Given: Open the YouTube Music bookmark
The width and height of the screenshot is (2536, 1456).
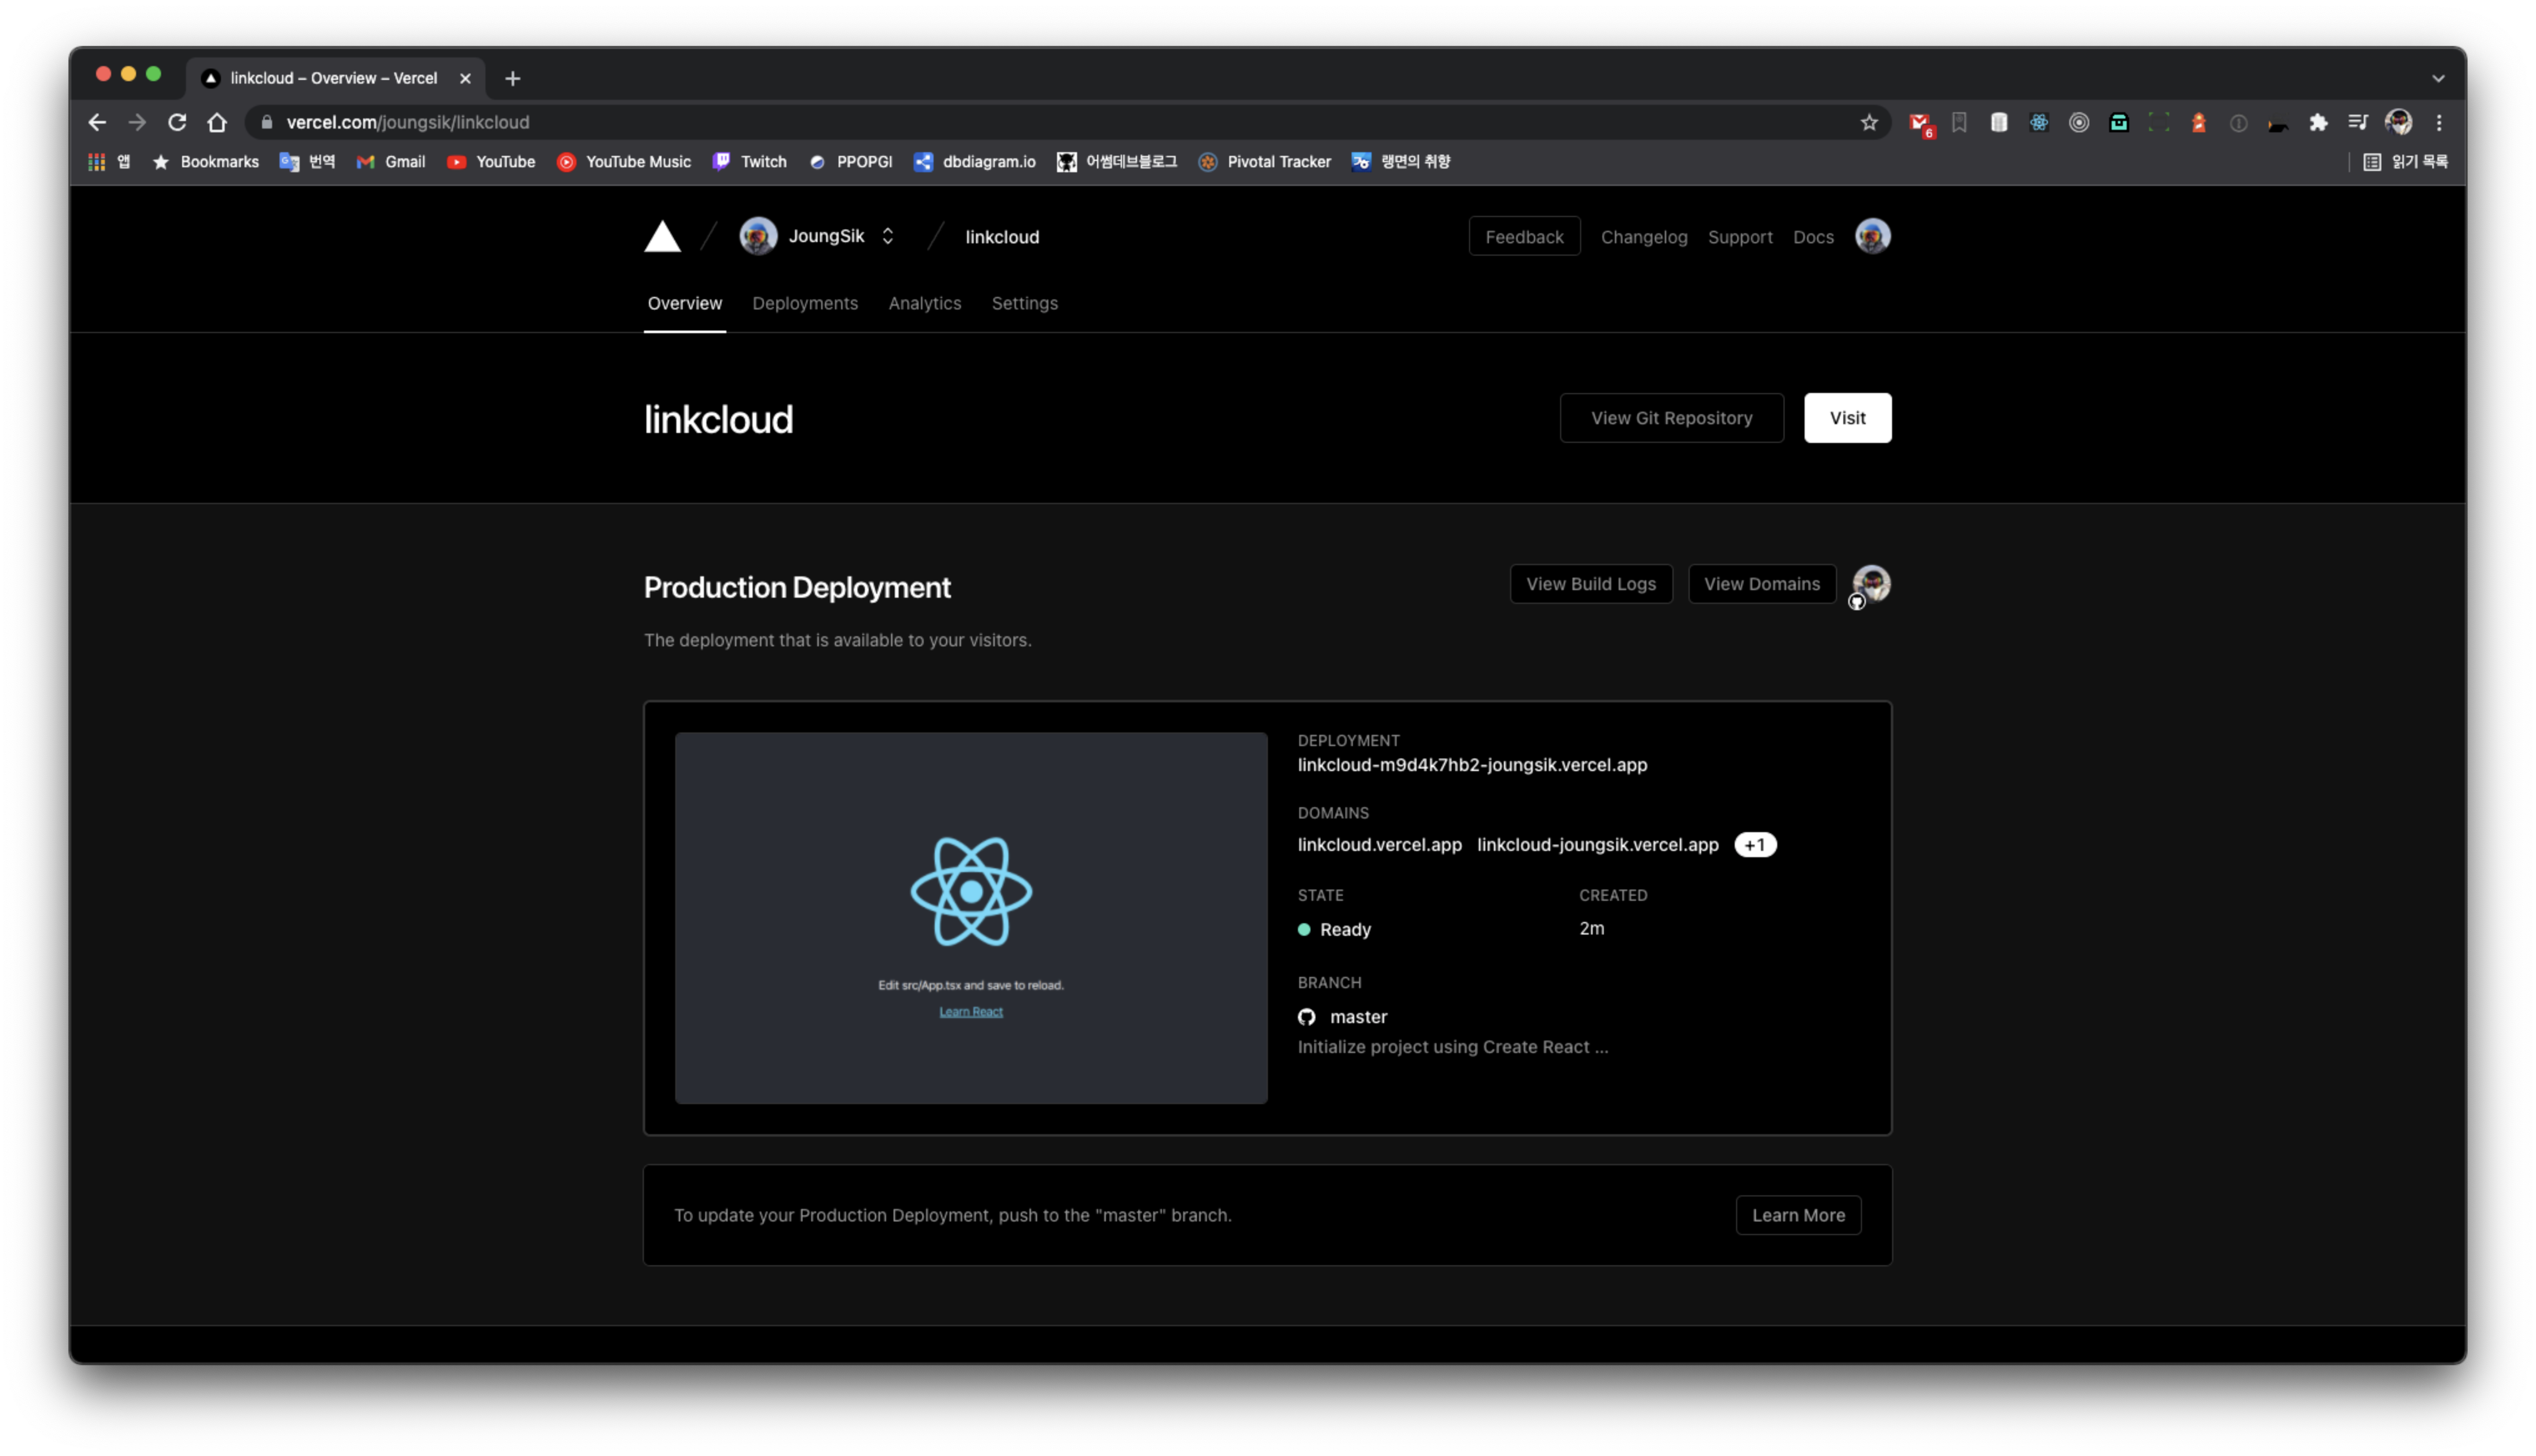Looking at the screenshot, I should [x=623, y=162].
